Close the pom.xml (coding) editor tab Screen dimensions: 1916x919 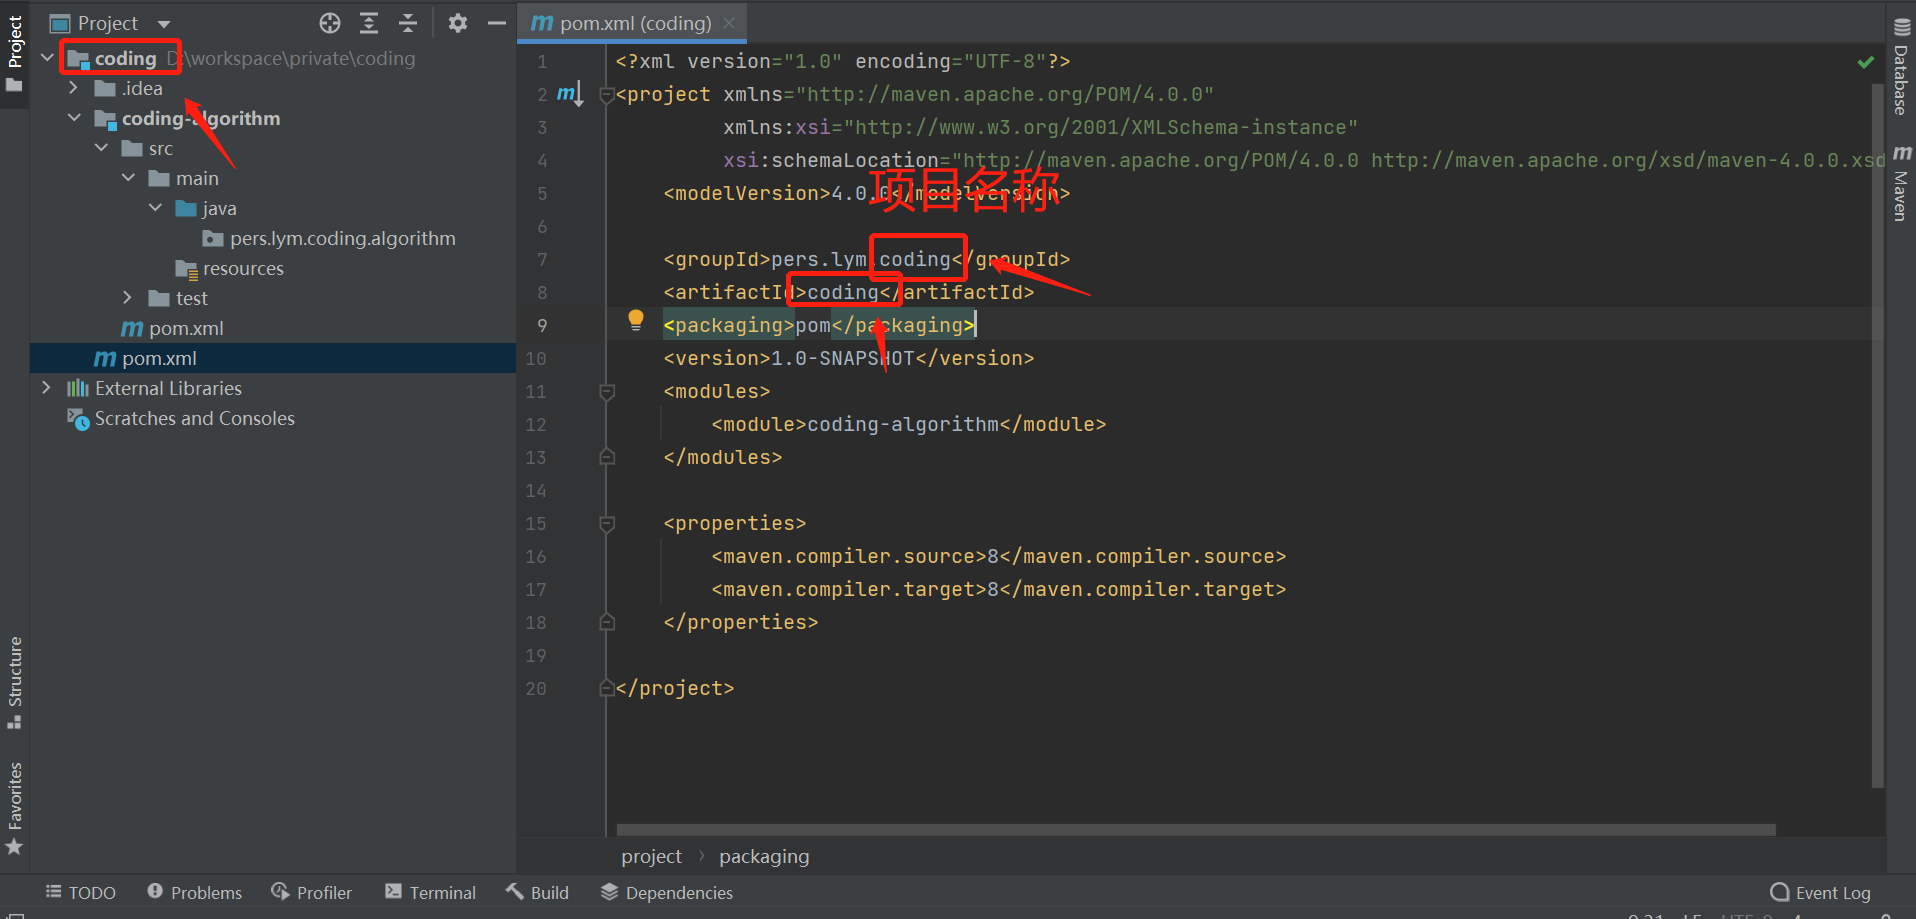pyautogui.click(x=730, y=23)
